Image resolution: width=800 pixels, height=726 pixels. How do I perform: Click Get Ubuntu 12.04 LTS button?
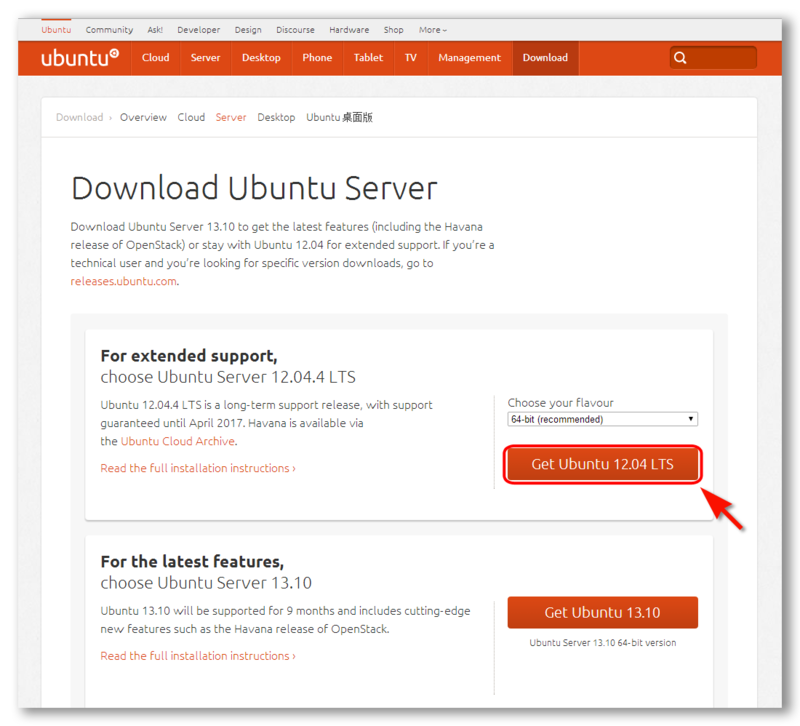coord(603,464)
